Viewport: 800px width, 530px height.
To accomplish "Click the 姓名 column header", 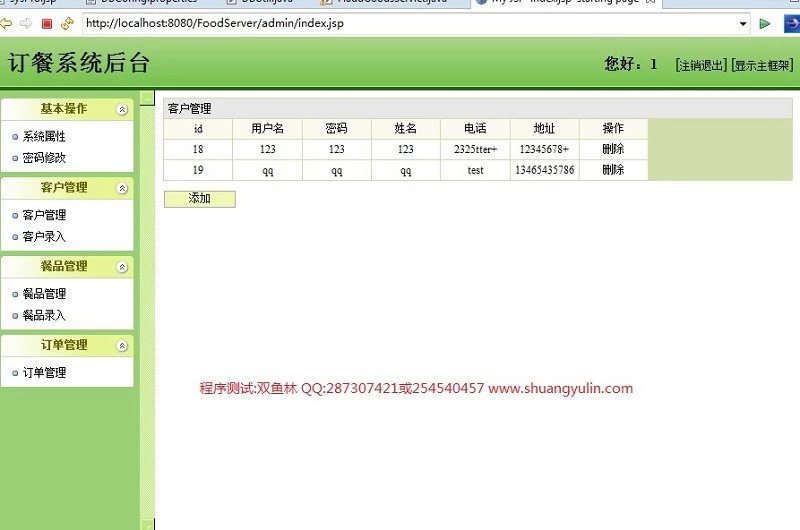I will tap(406, 129).
